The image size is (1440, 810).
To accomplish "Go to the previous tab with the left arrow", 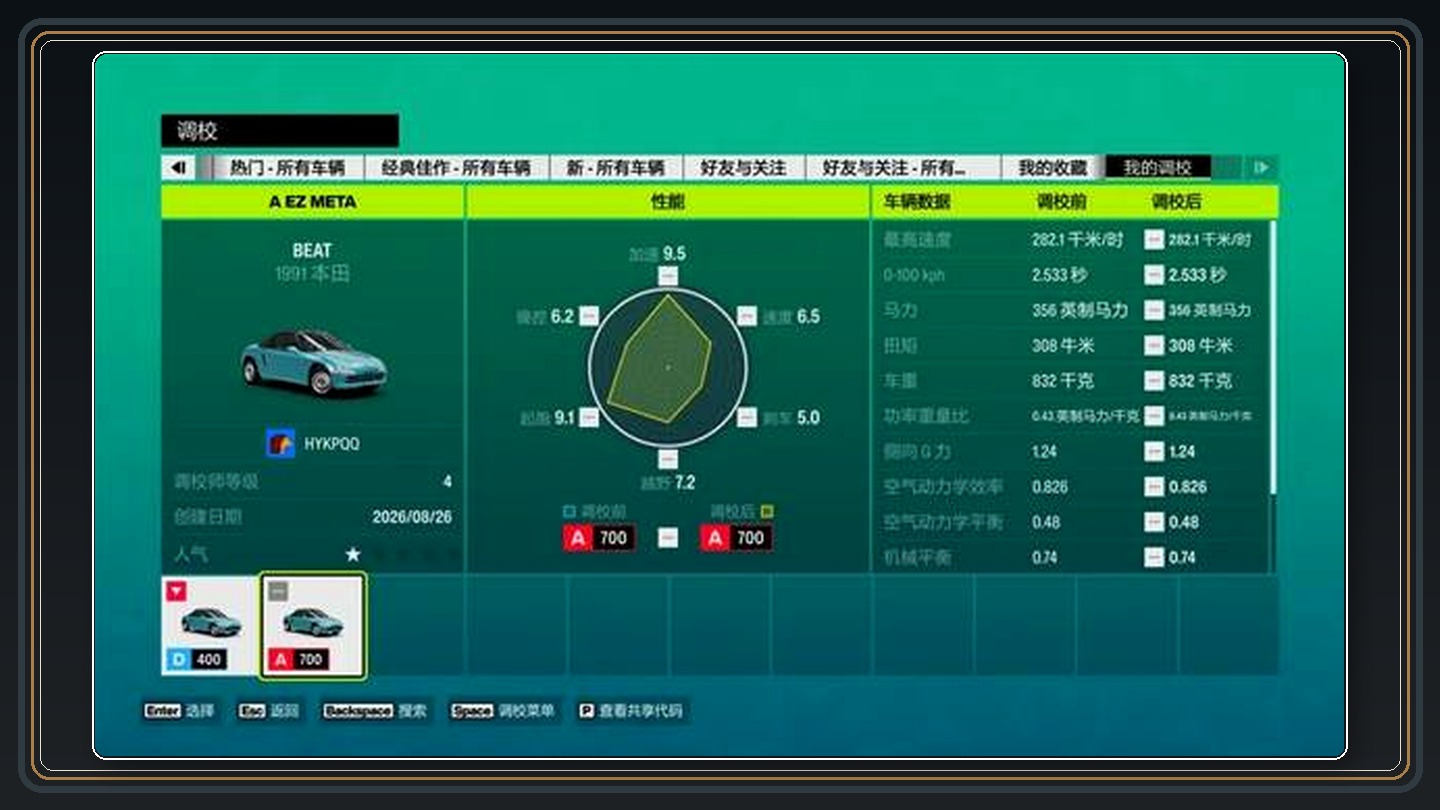I will [x=179, y=168].
